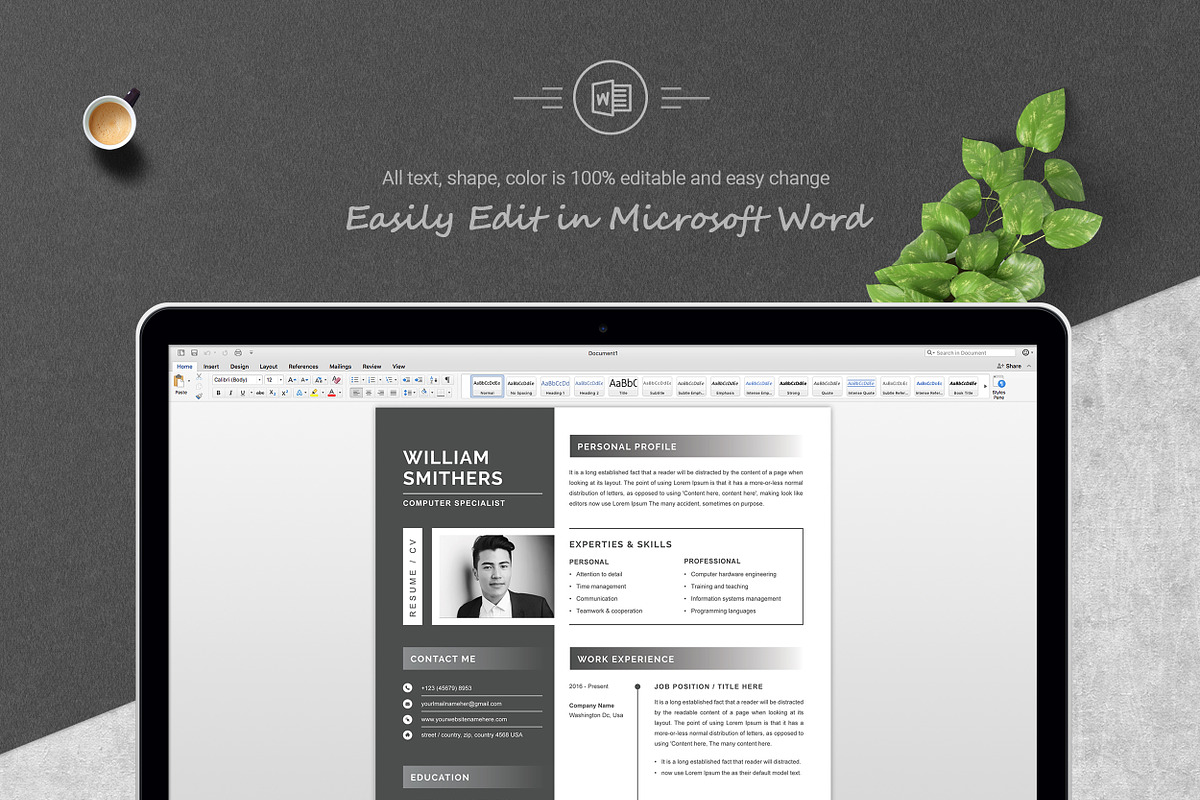Switch to the Insert tab
Image resolution: width=1200 pixels, height=800 pixels.
(211, 367)
